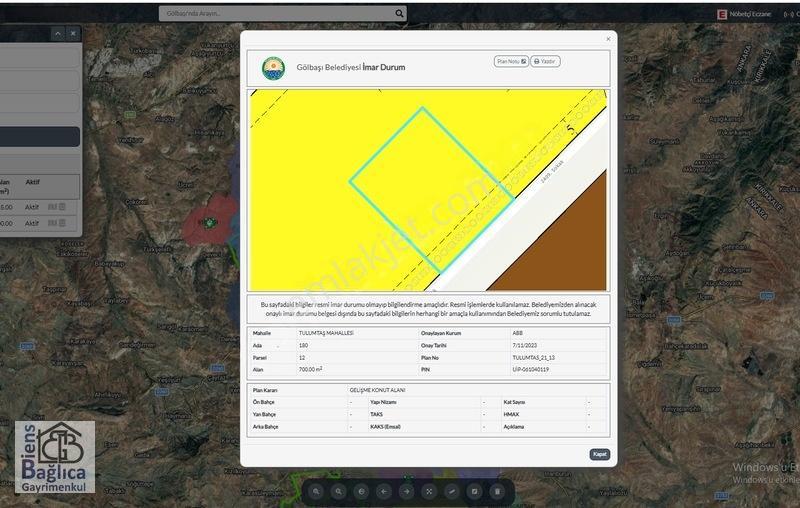Go to next map view with right arrow
The width and height of the screenshot is (800, 508).
407,492
